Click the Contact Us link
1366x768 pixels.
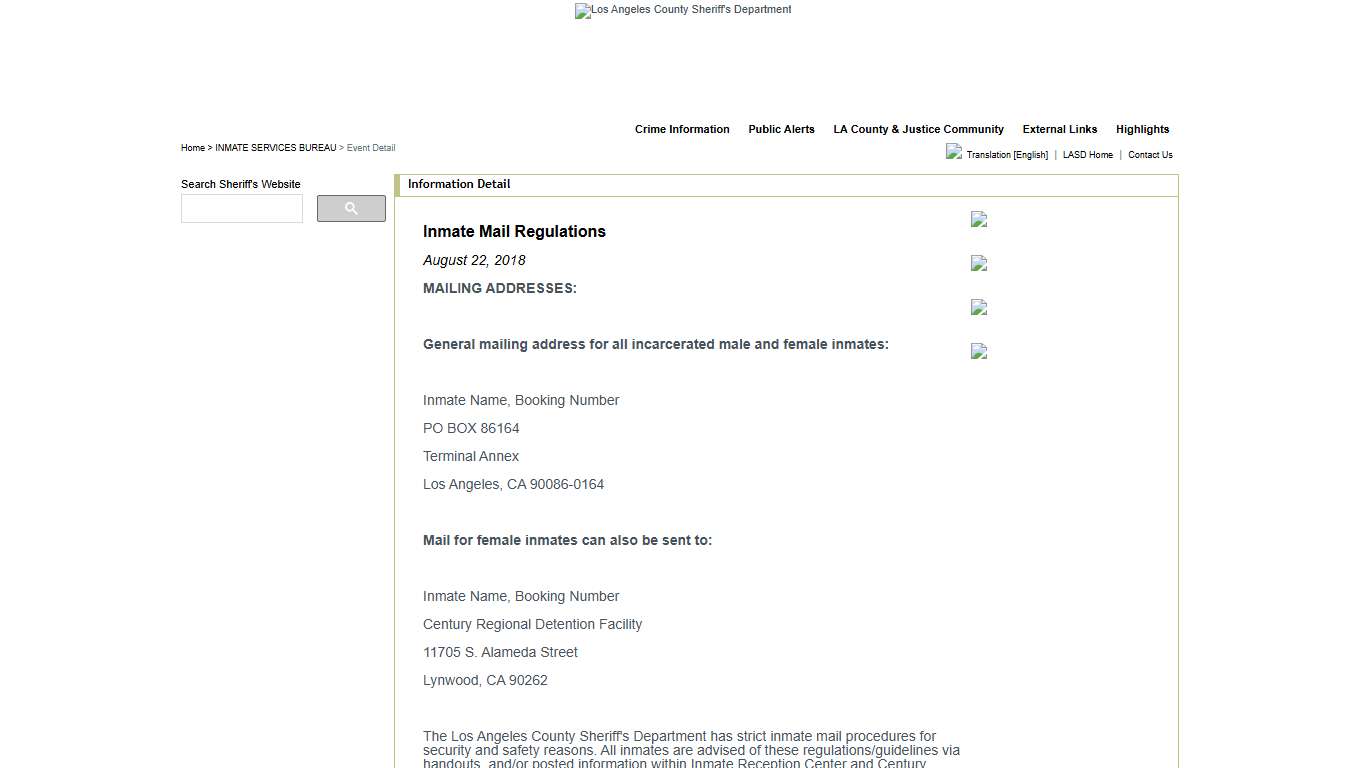pos(1150,155)
